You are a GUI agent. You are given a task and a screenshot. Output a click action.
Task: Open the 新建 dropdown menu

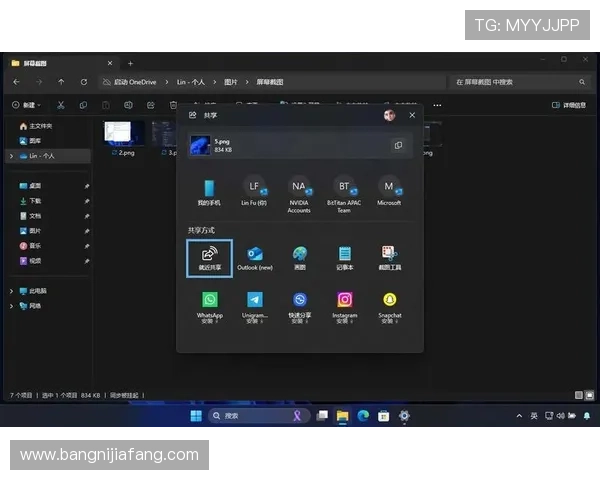pyautogui.click(x=29, y=104)
